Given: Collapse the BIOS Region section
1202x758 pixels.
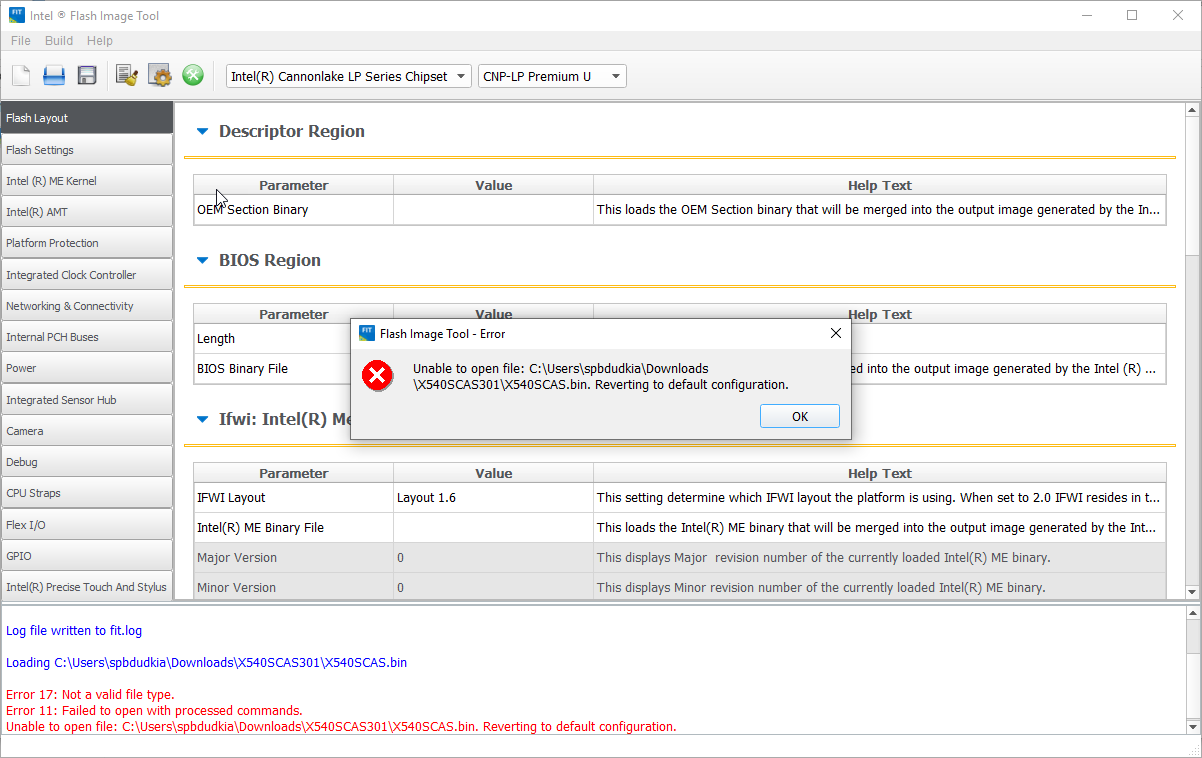Looking at the screenshot, I should point(203,260).
